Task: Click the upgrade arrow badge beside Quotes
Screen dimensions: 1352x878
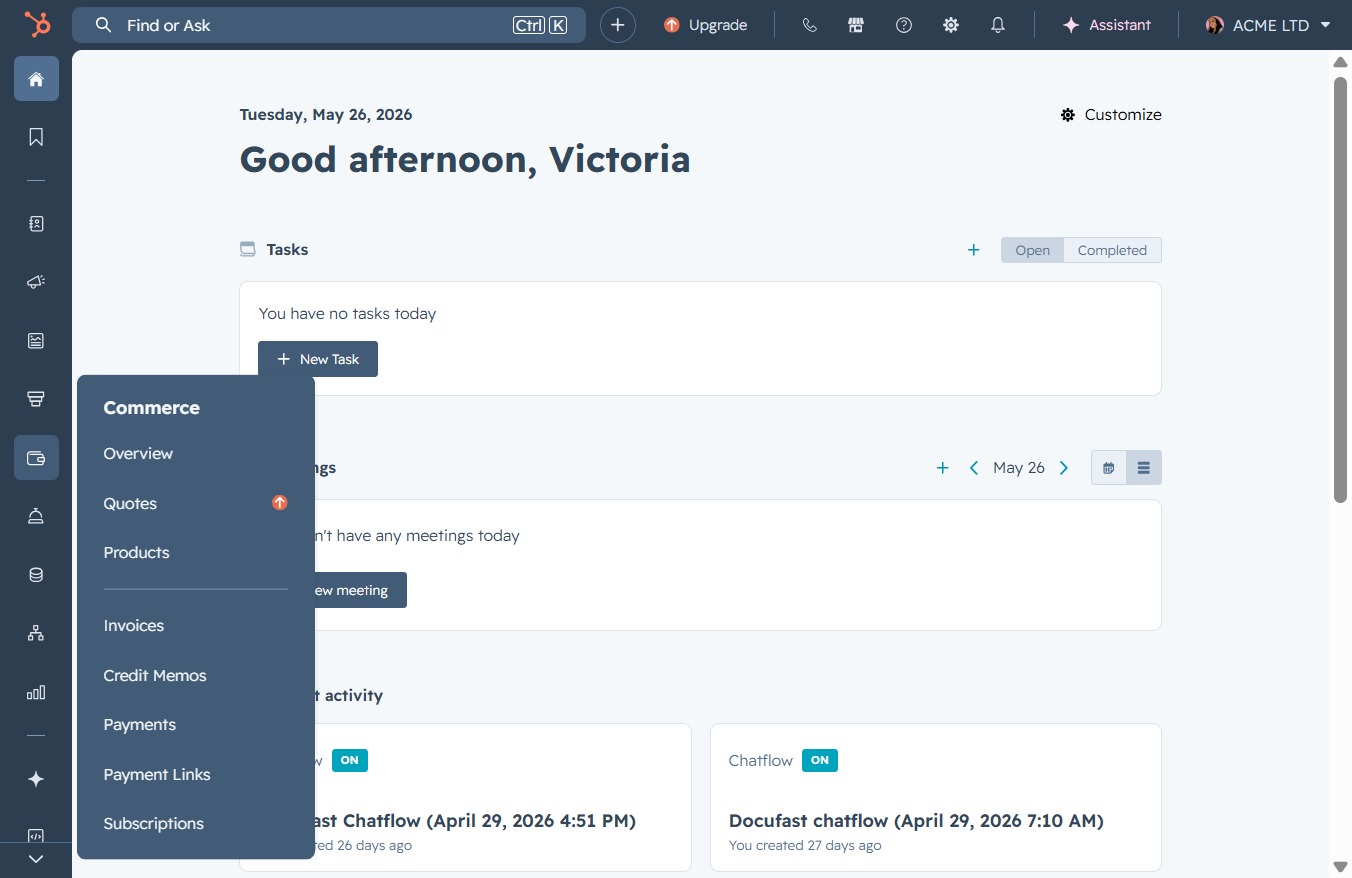Action: coord(280,503)
